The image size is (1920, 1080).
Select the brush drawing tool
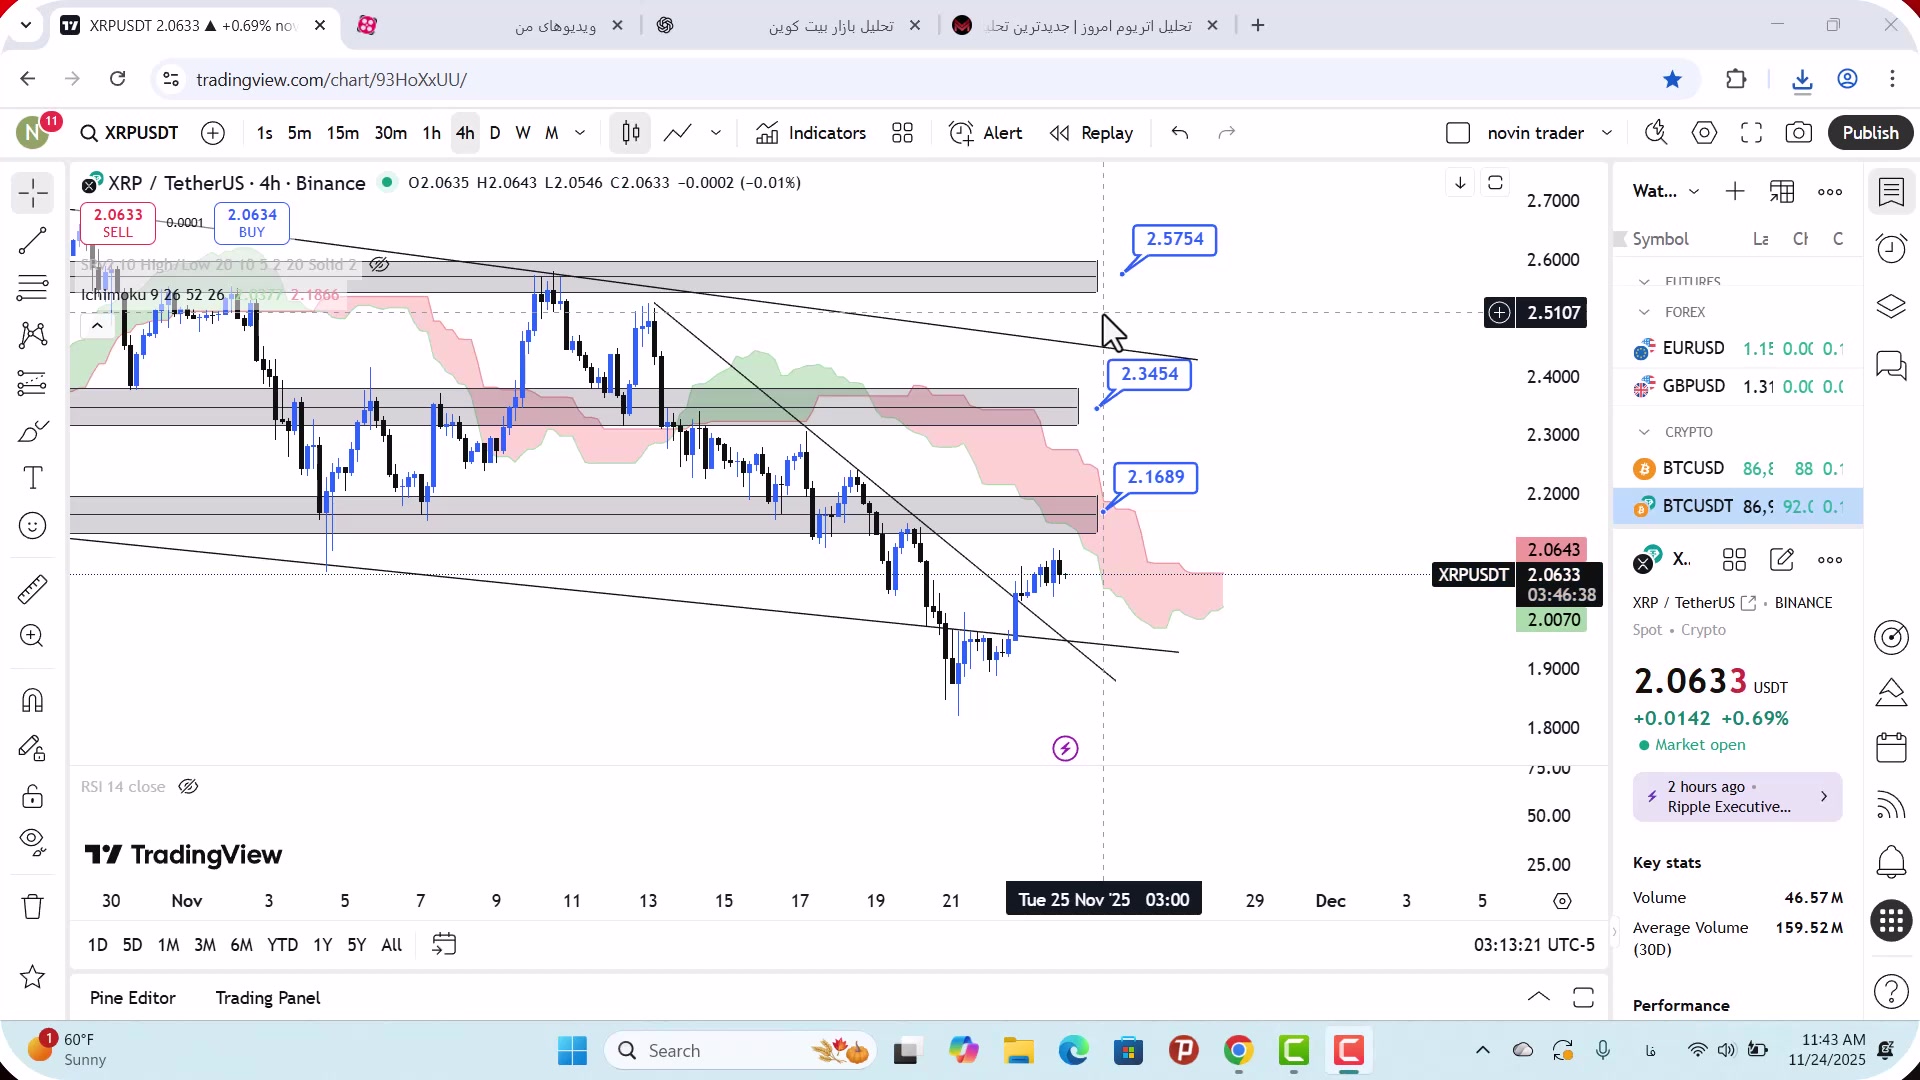point(33,431)
